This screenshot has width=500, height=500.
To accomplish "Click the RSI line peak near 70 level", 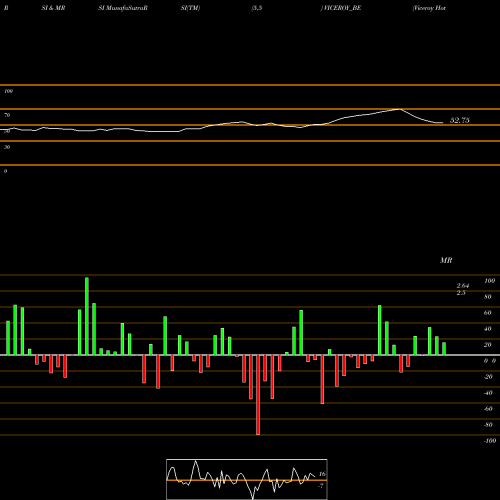I will click(399, 109).
